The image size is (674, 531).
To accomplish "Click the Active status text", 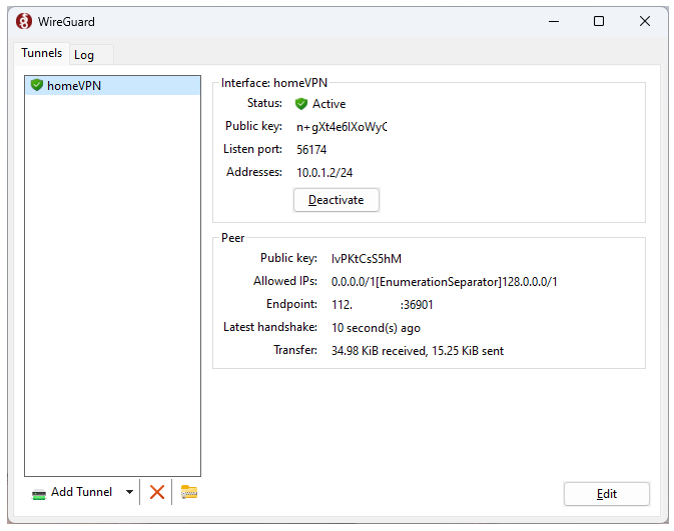I will tap(329, 104).
